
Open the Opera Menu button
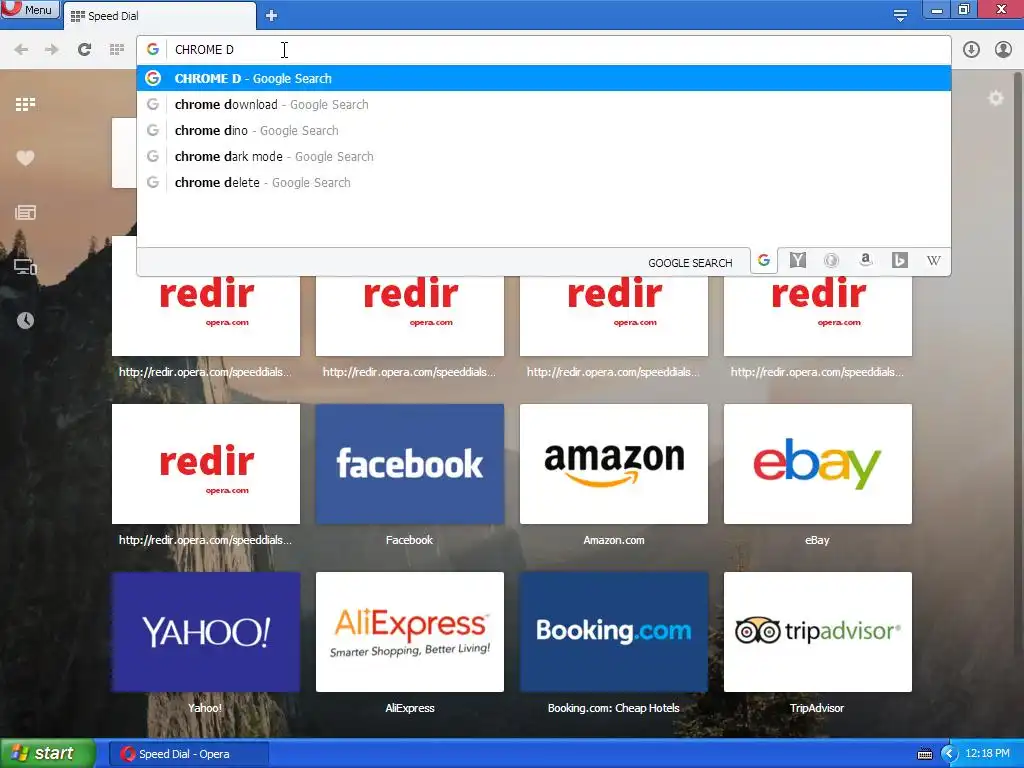pos(29,9)
